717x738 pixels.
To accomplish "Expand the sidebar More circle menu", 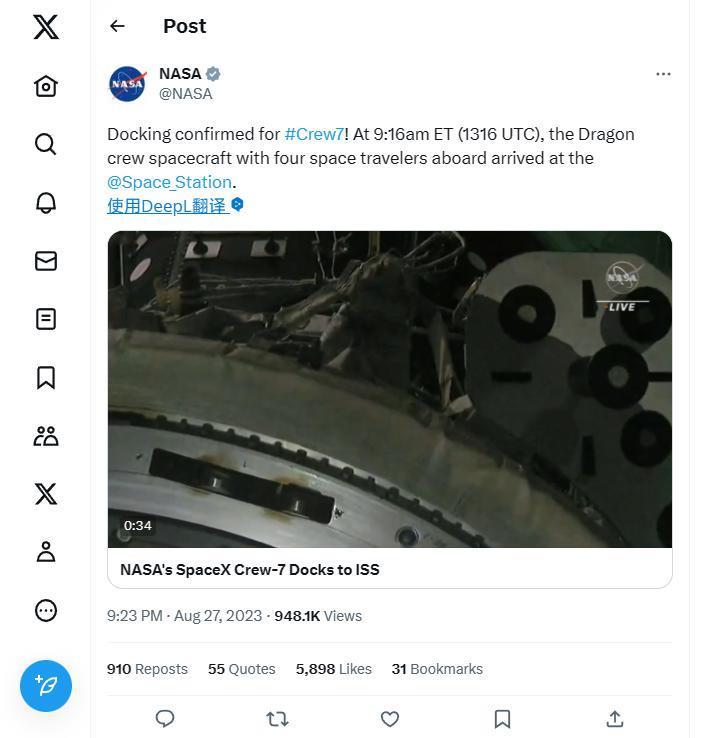I will 46,610.
